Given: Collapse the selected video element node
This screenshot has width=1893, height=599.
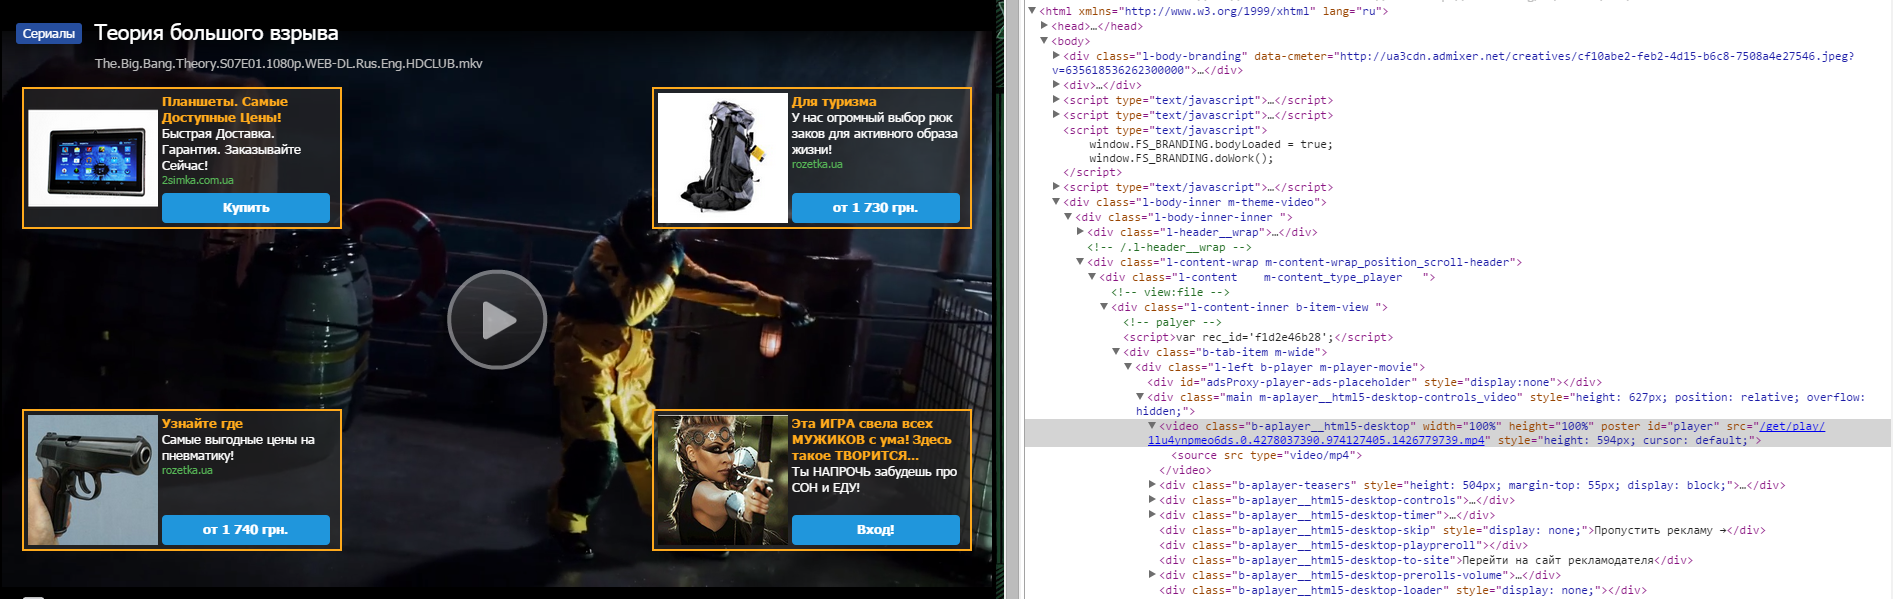Looking at the screenshot, I should [1153, 426].
